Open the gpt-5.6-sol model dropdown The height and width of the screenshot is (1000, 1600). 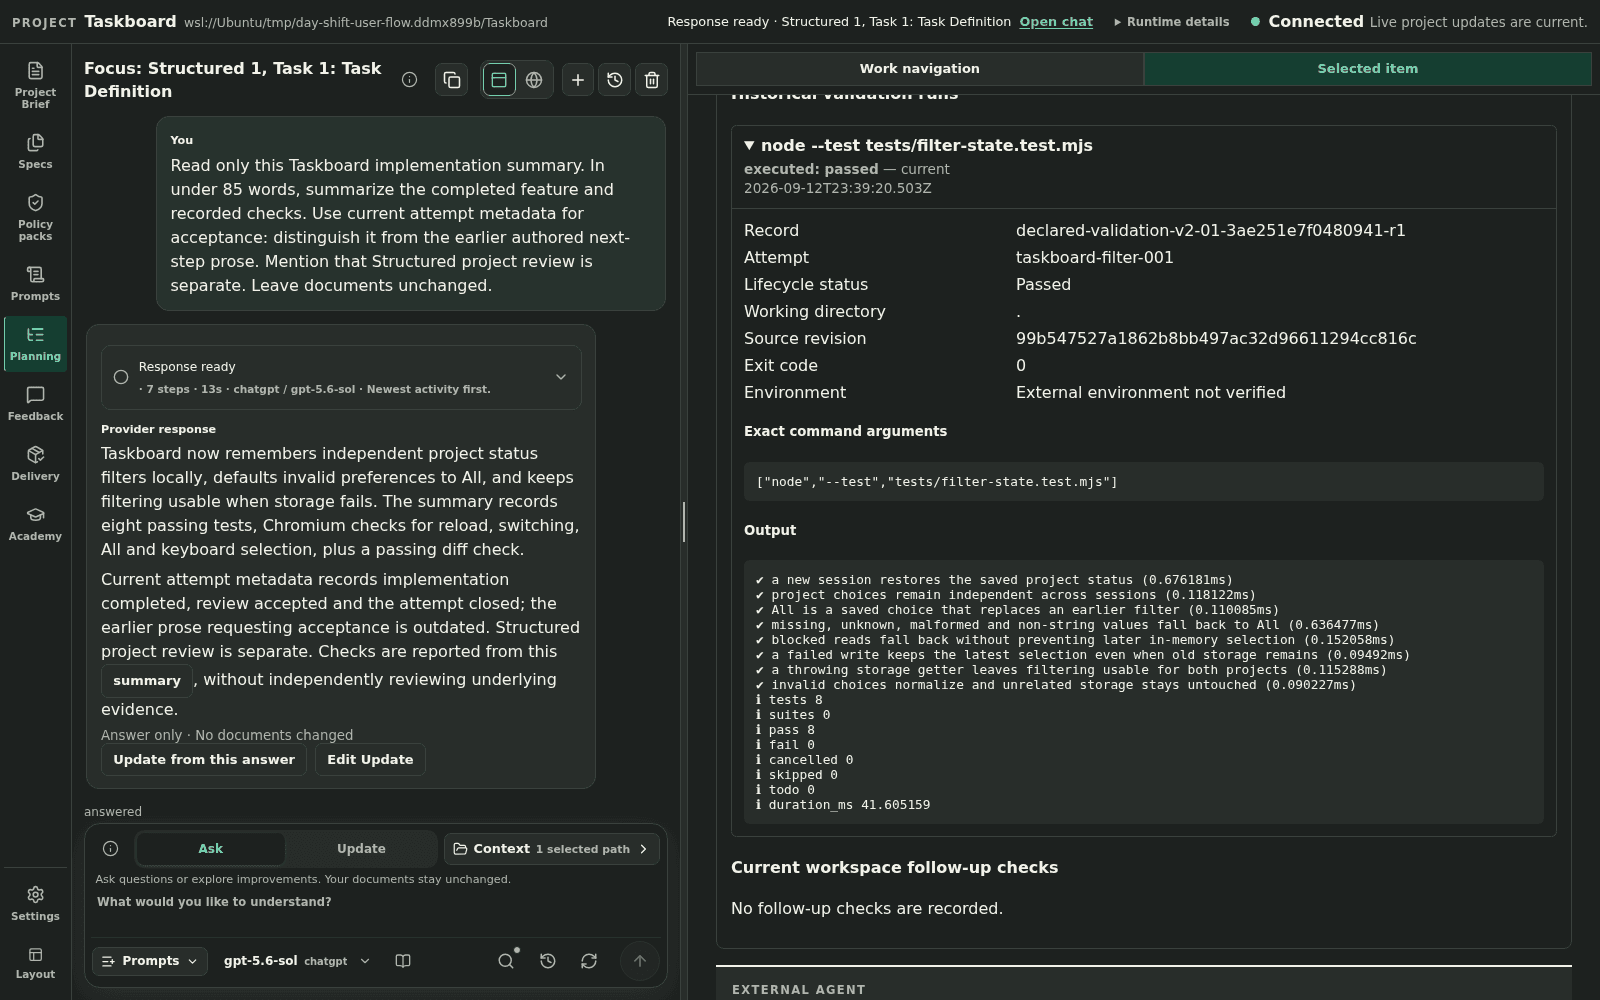pos(297,961)
